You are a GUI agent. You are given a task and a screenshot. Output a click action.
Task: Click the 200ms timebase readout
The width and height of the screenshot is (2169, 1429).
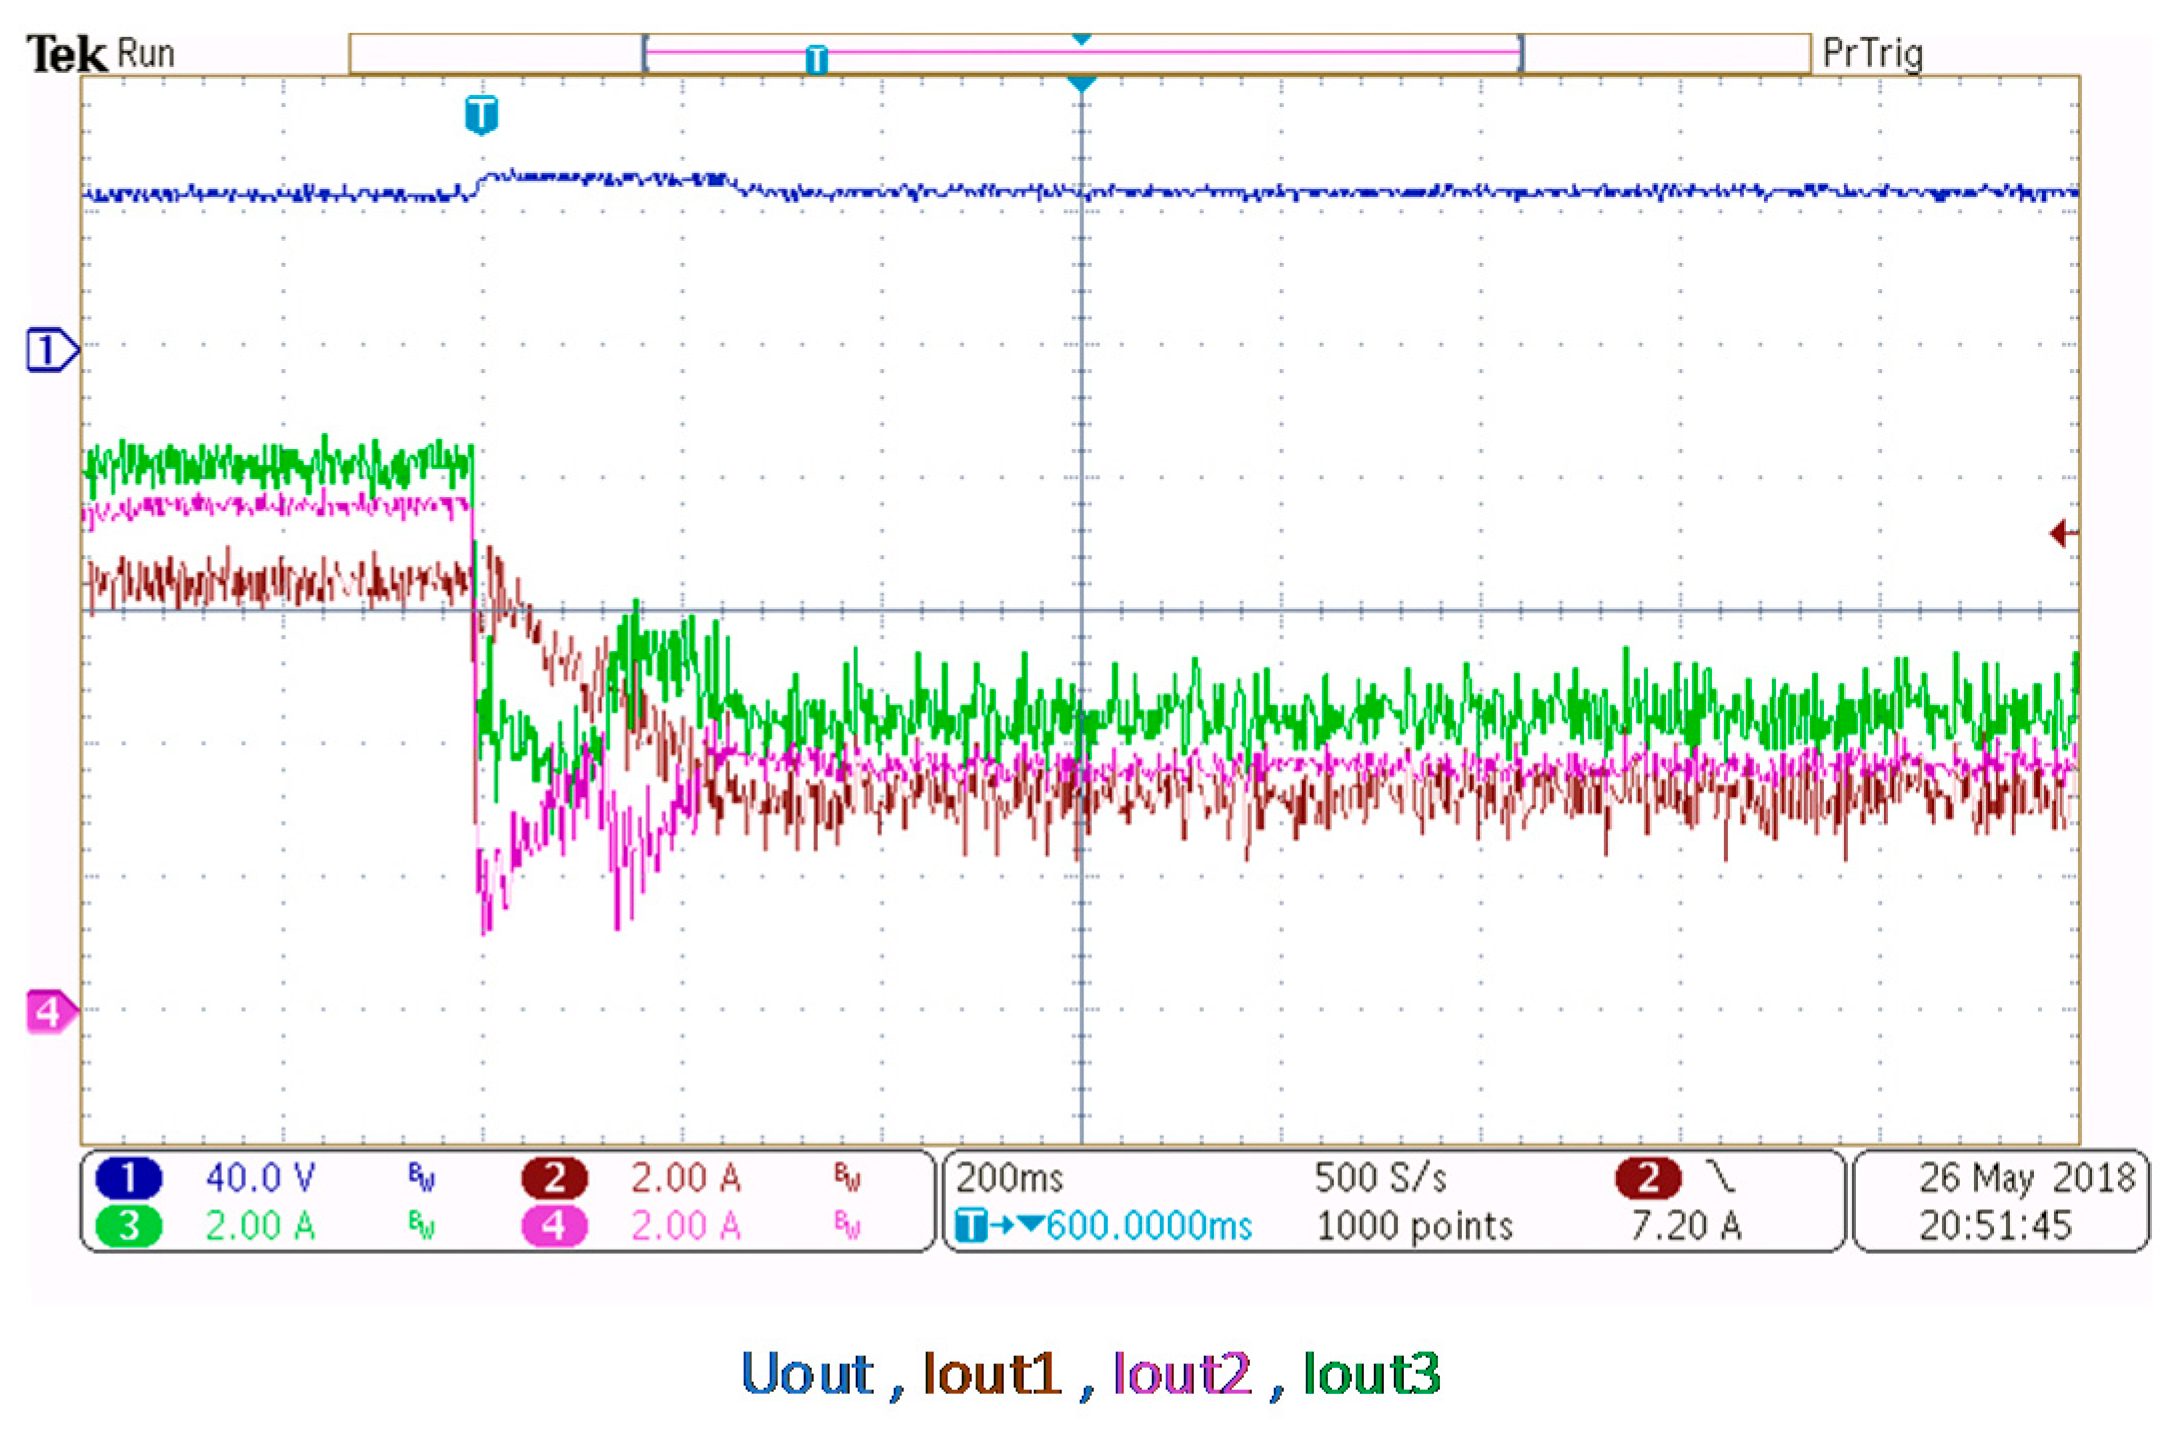(x=1008, y=1177)
